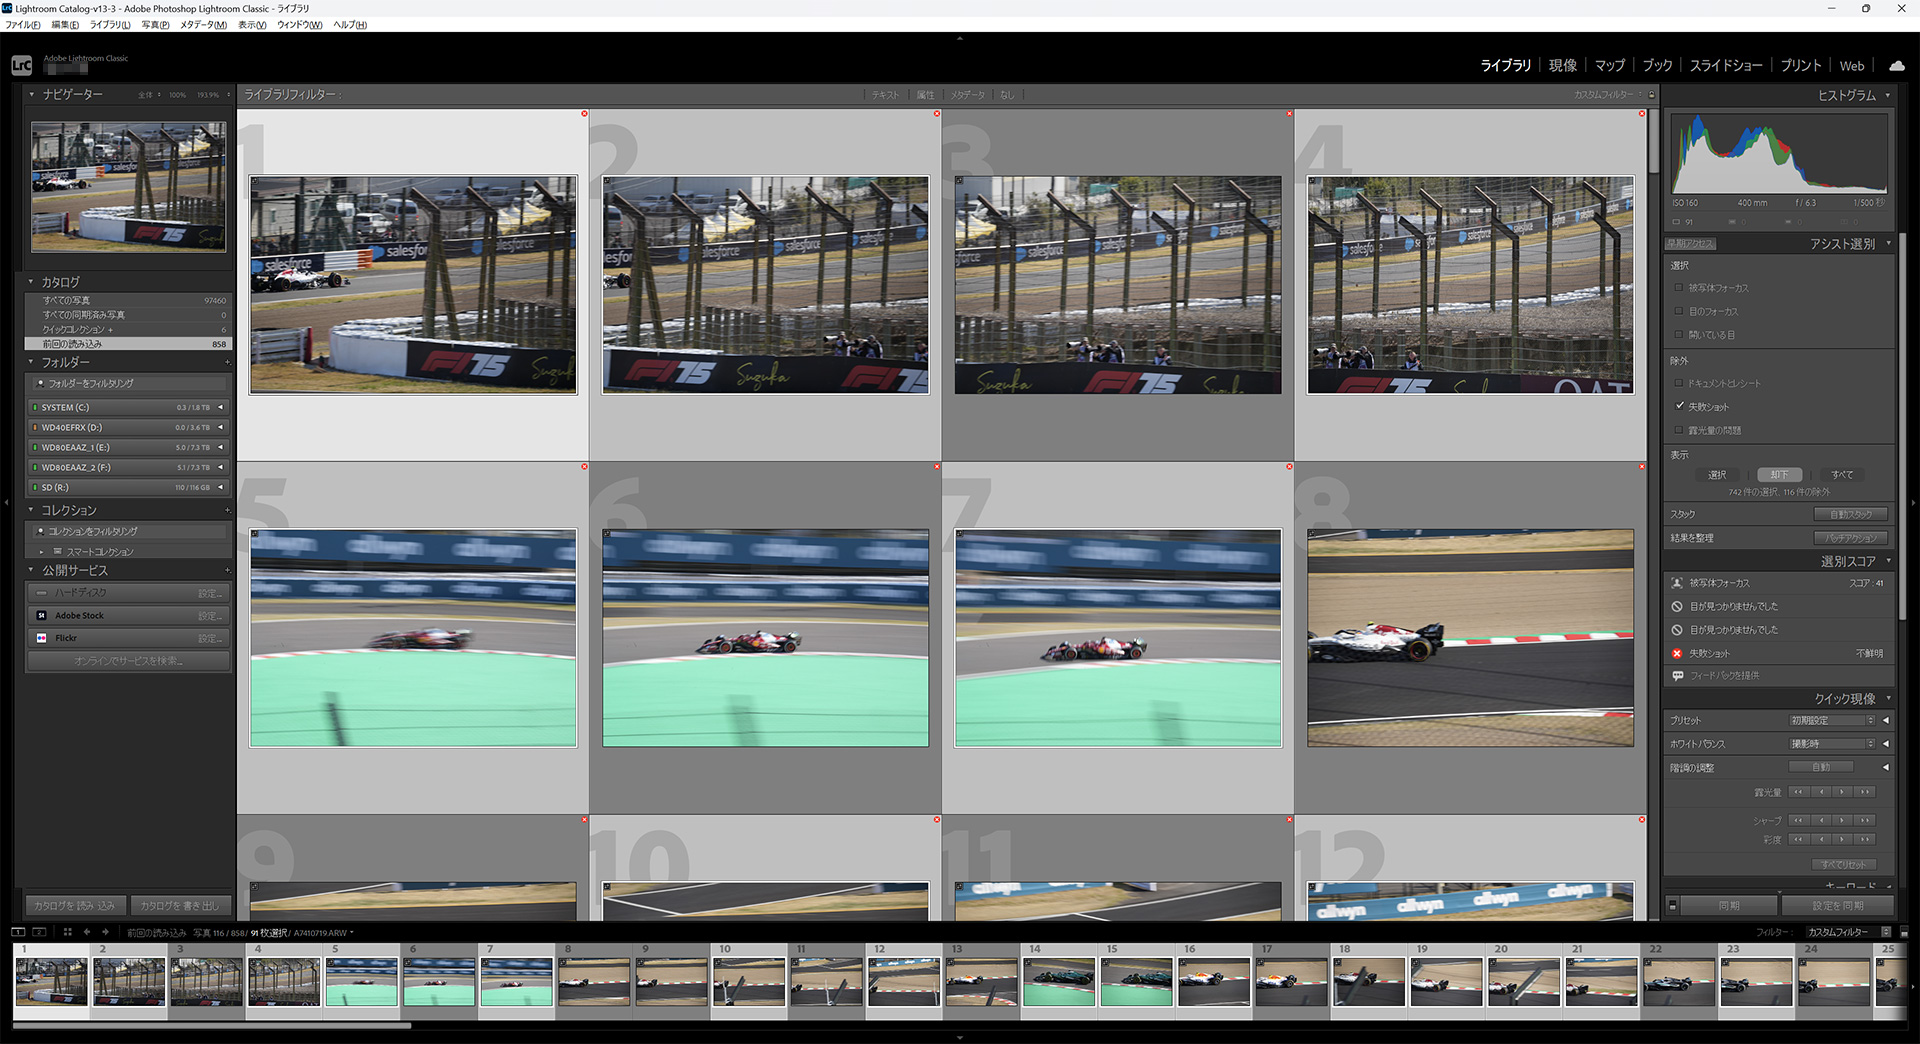
Task: Click the 失敗ショット red X score icon
Action: [1677, 654]
